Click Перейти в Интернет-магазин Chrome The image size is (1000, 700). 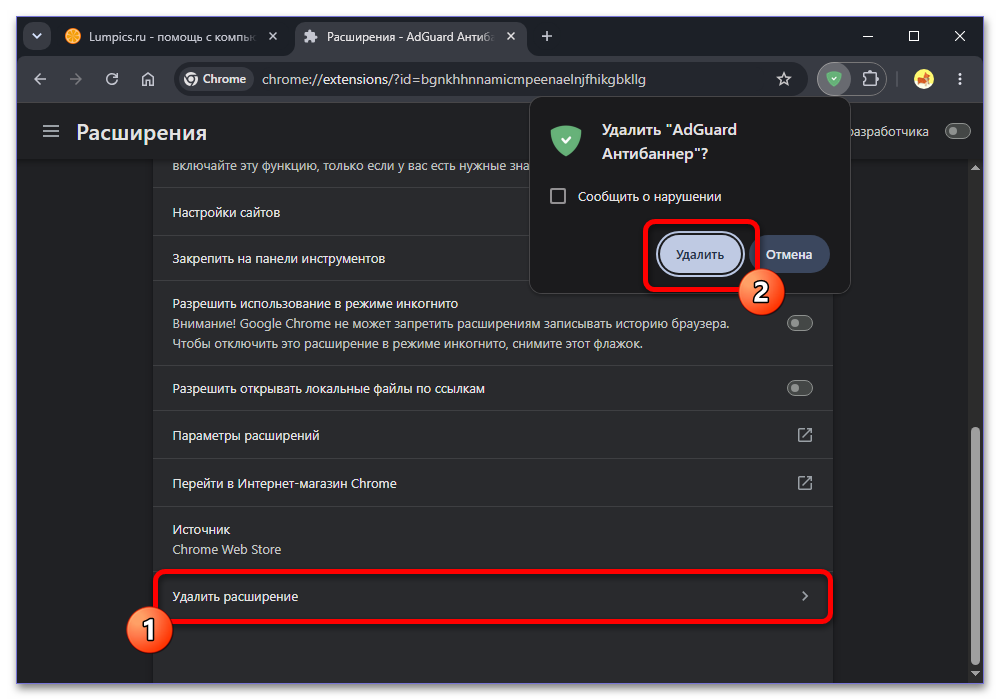(x=284, y=483)
